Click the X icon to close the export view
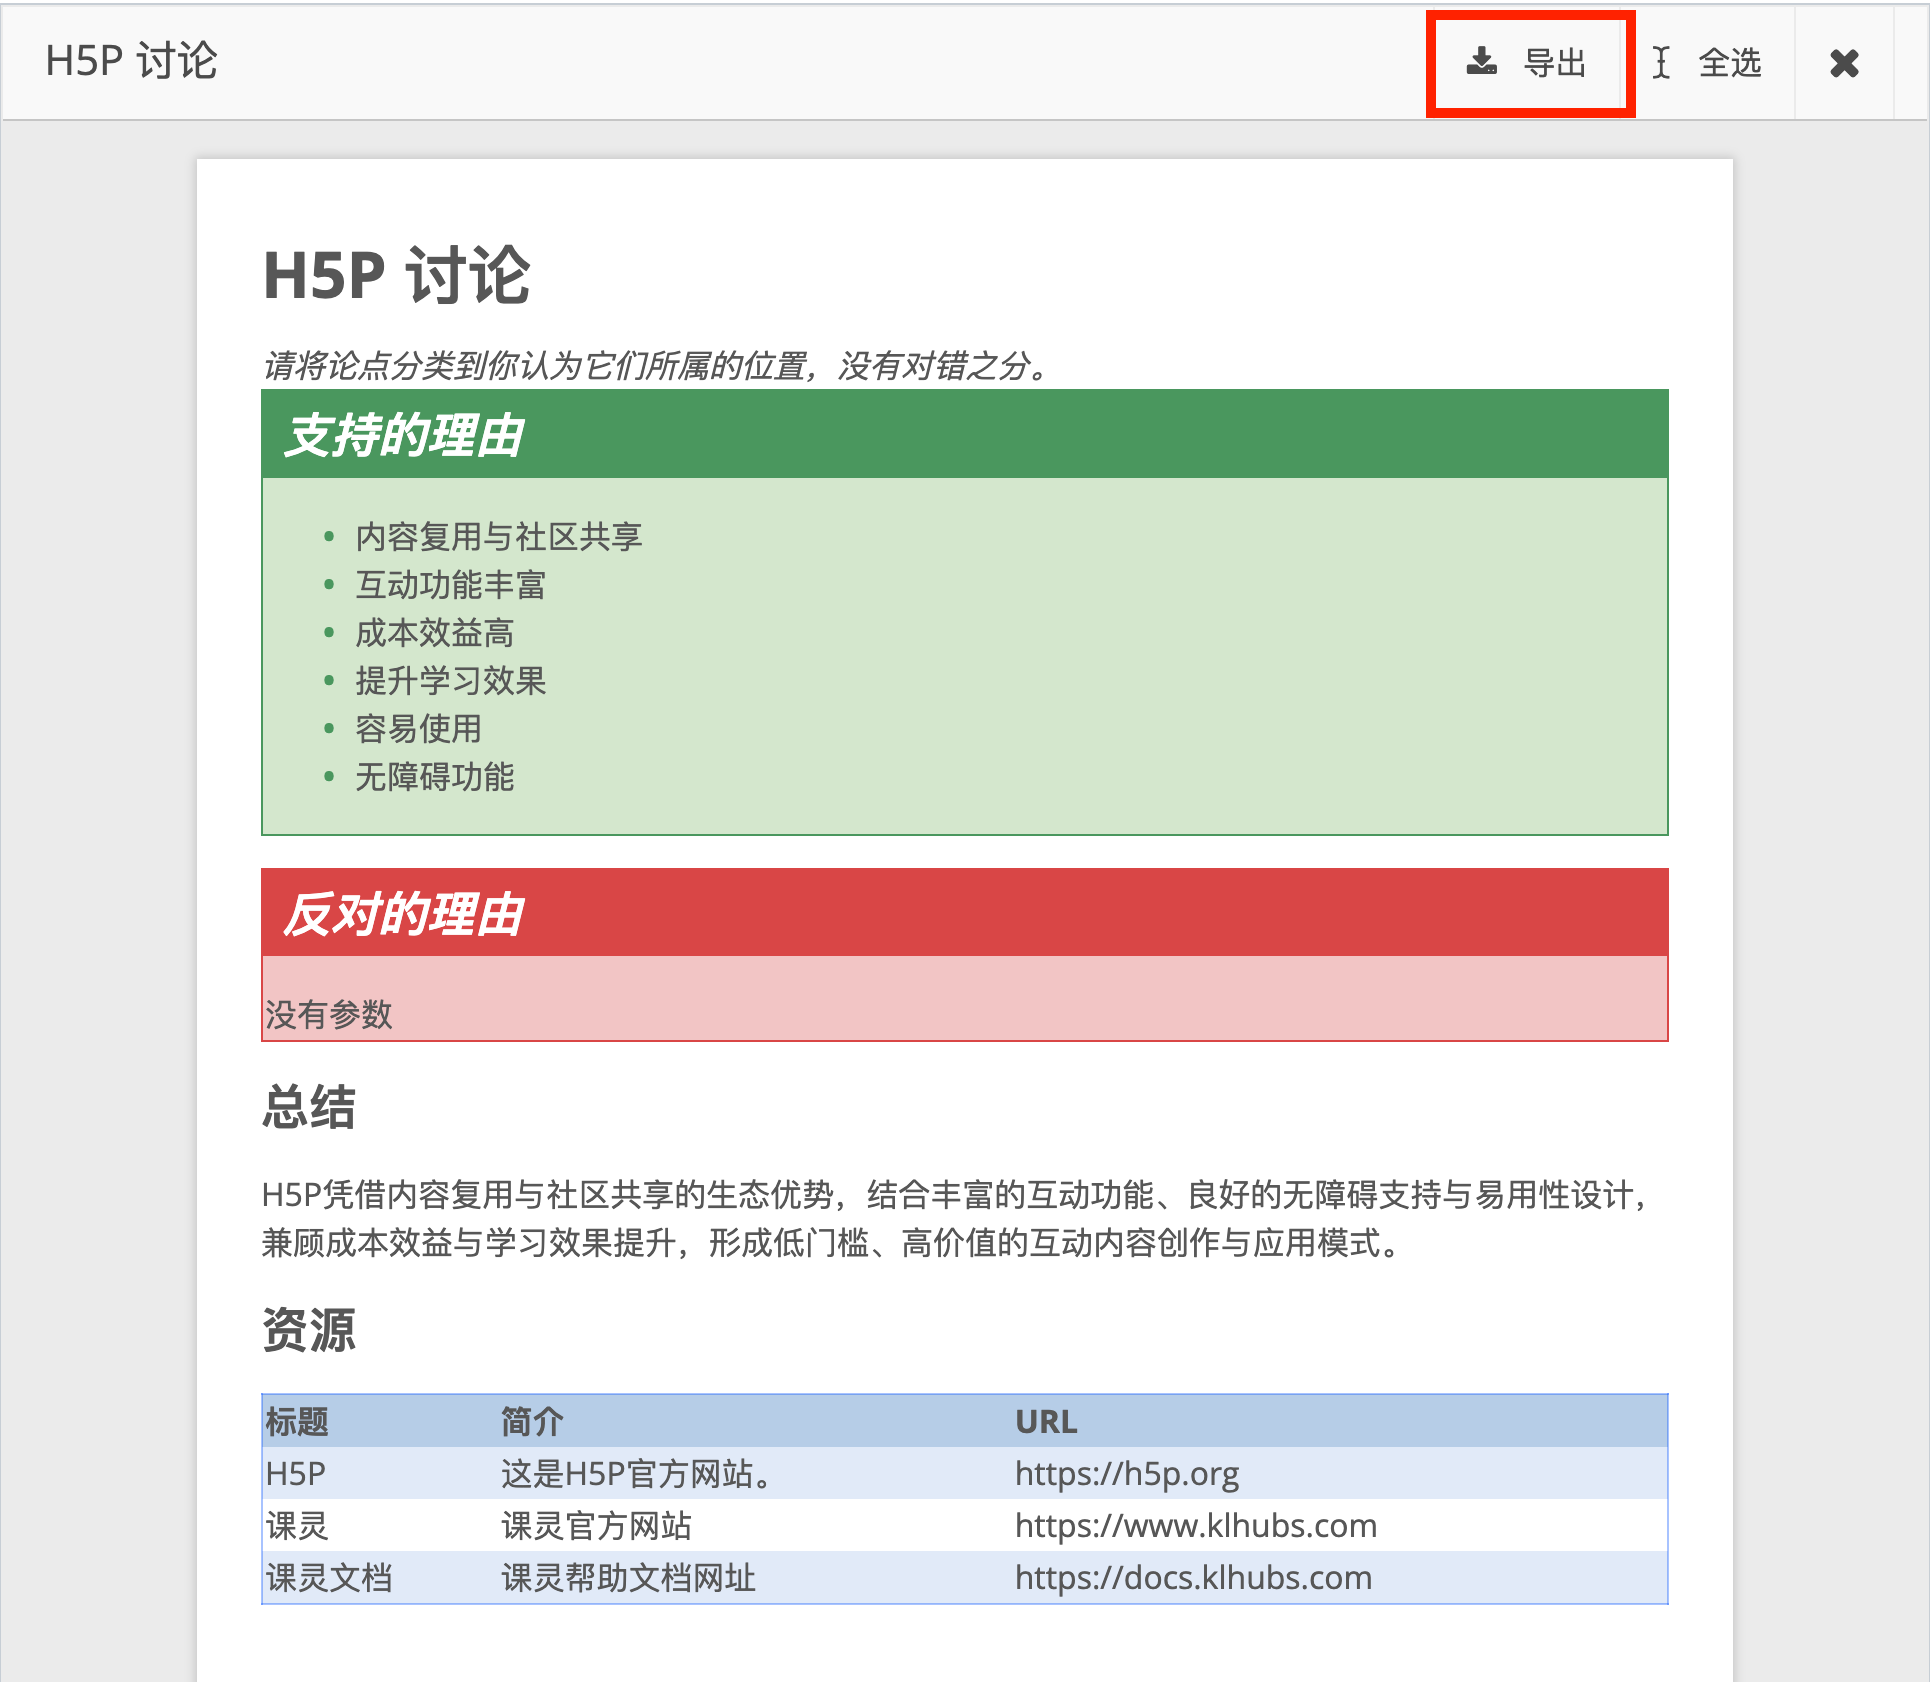1930x1682 pixels. (1845, 62)
